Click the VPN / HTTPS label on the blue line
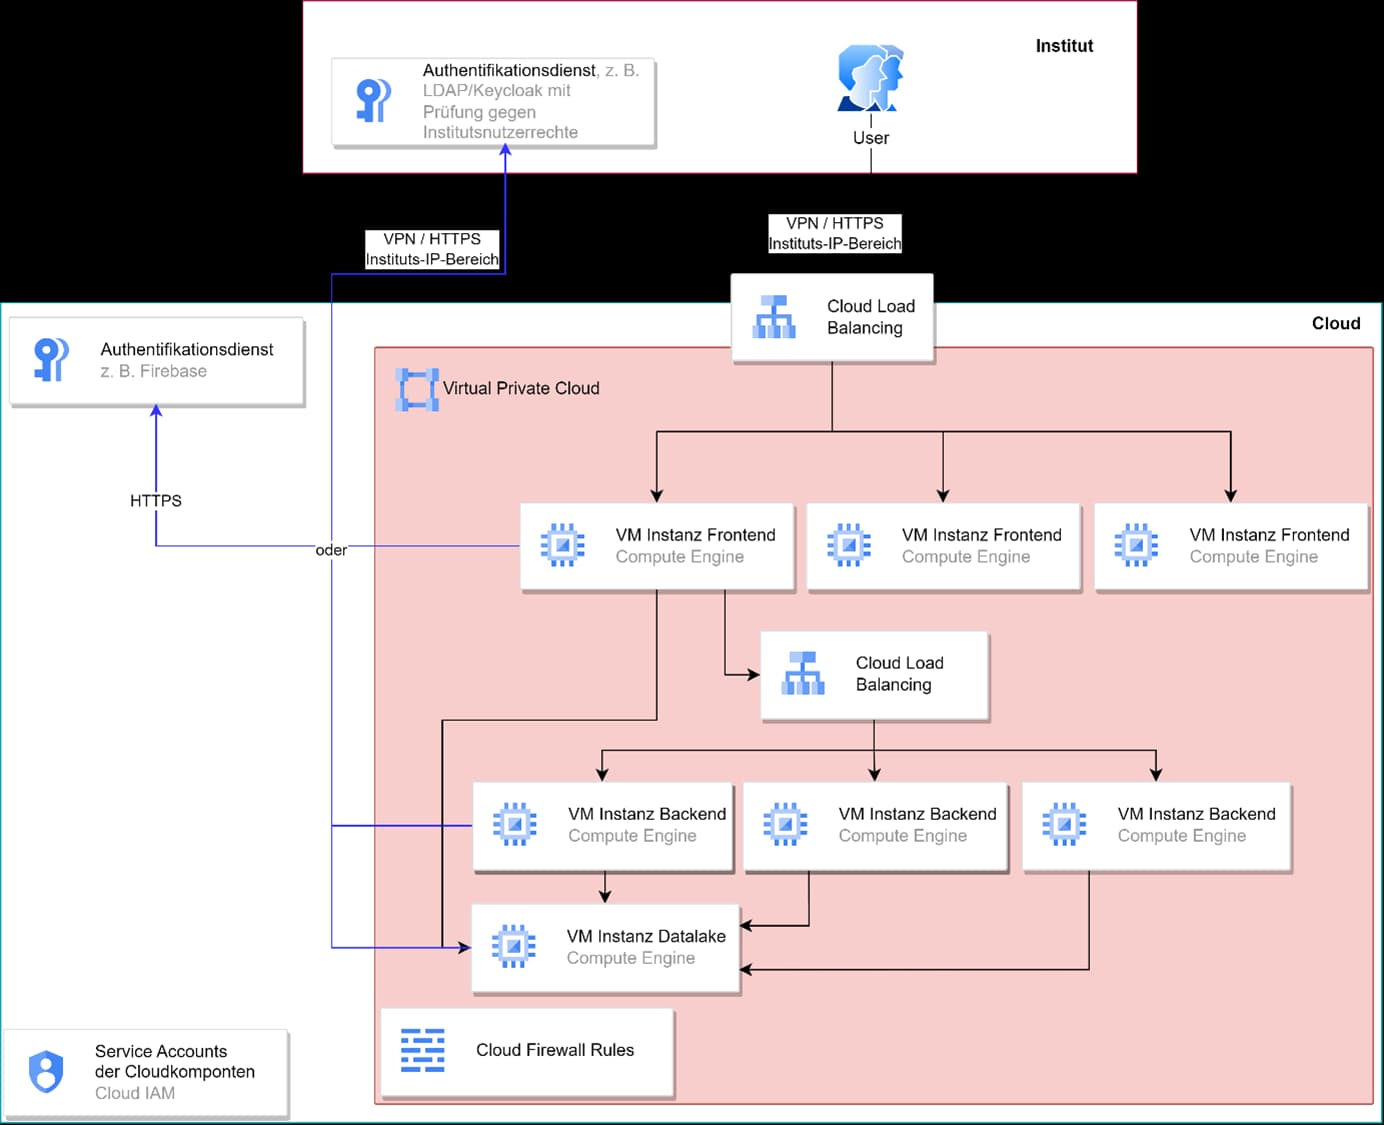This screenshot has width=1384, height=1125. (432, 249)
